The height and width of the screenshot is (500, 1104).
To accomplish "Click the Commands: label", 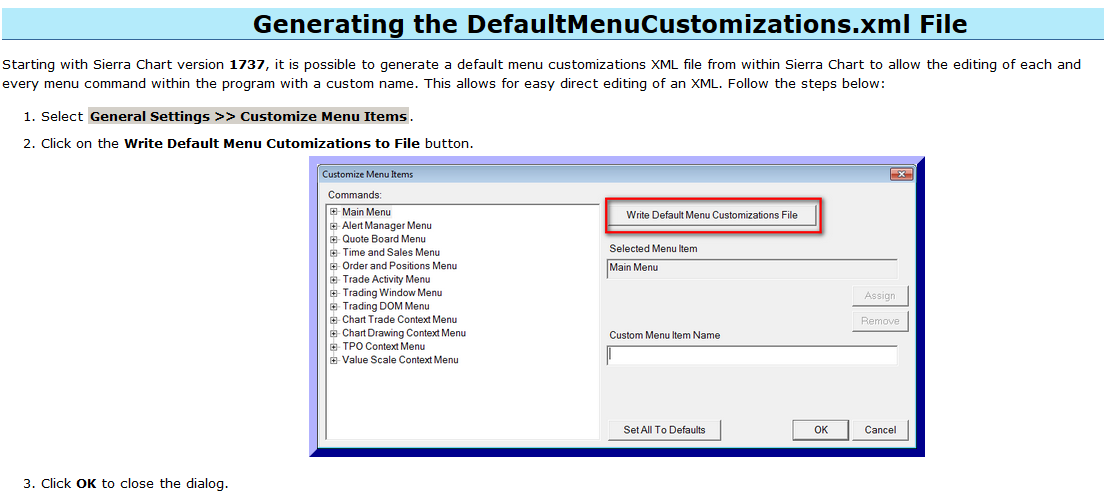I will coord(355,194).
